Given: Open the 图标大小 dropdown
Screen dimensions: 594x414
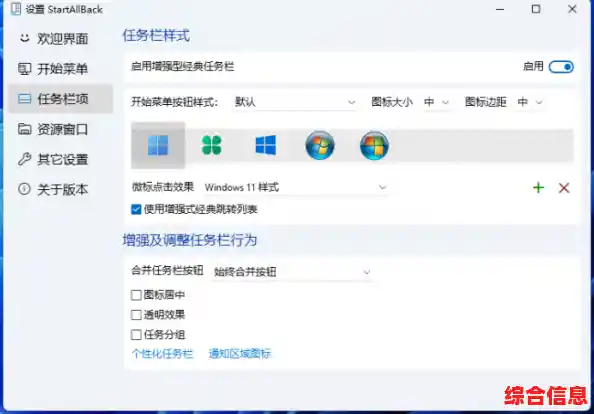Looking at the screenshot, I should [437, 102].
